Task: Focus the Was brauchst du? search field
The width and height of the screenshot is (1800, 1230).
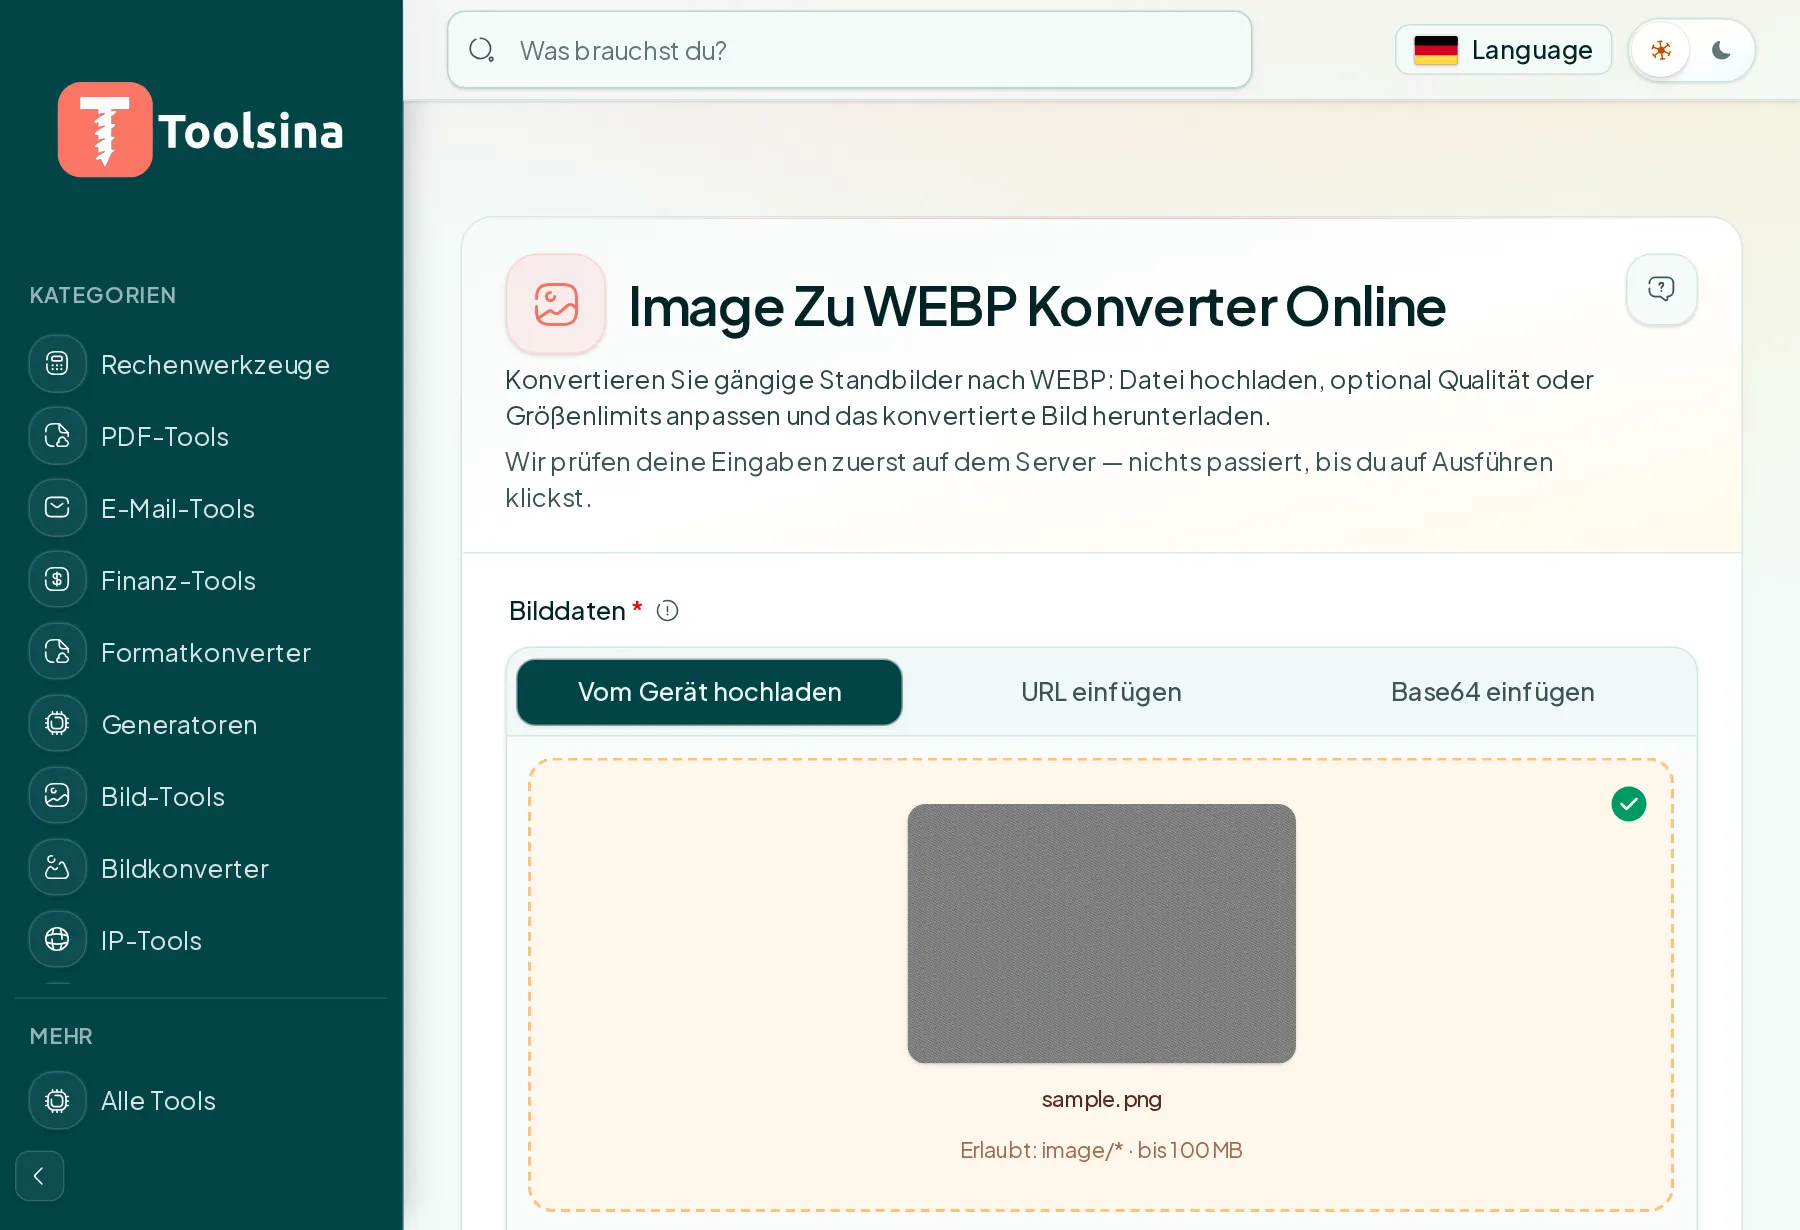Action: point(850,50)
